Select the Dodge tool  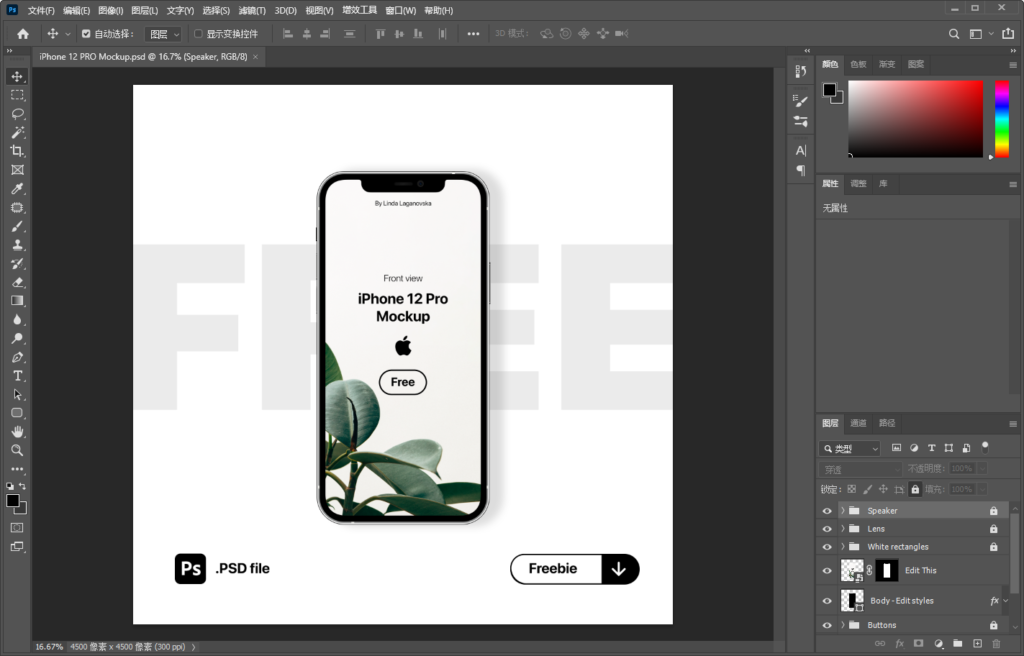[x=17, y=338]
